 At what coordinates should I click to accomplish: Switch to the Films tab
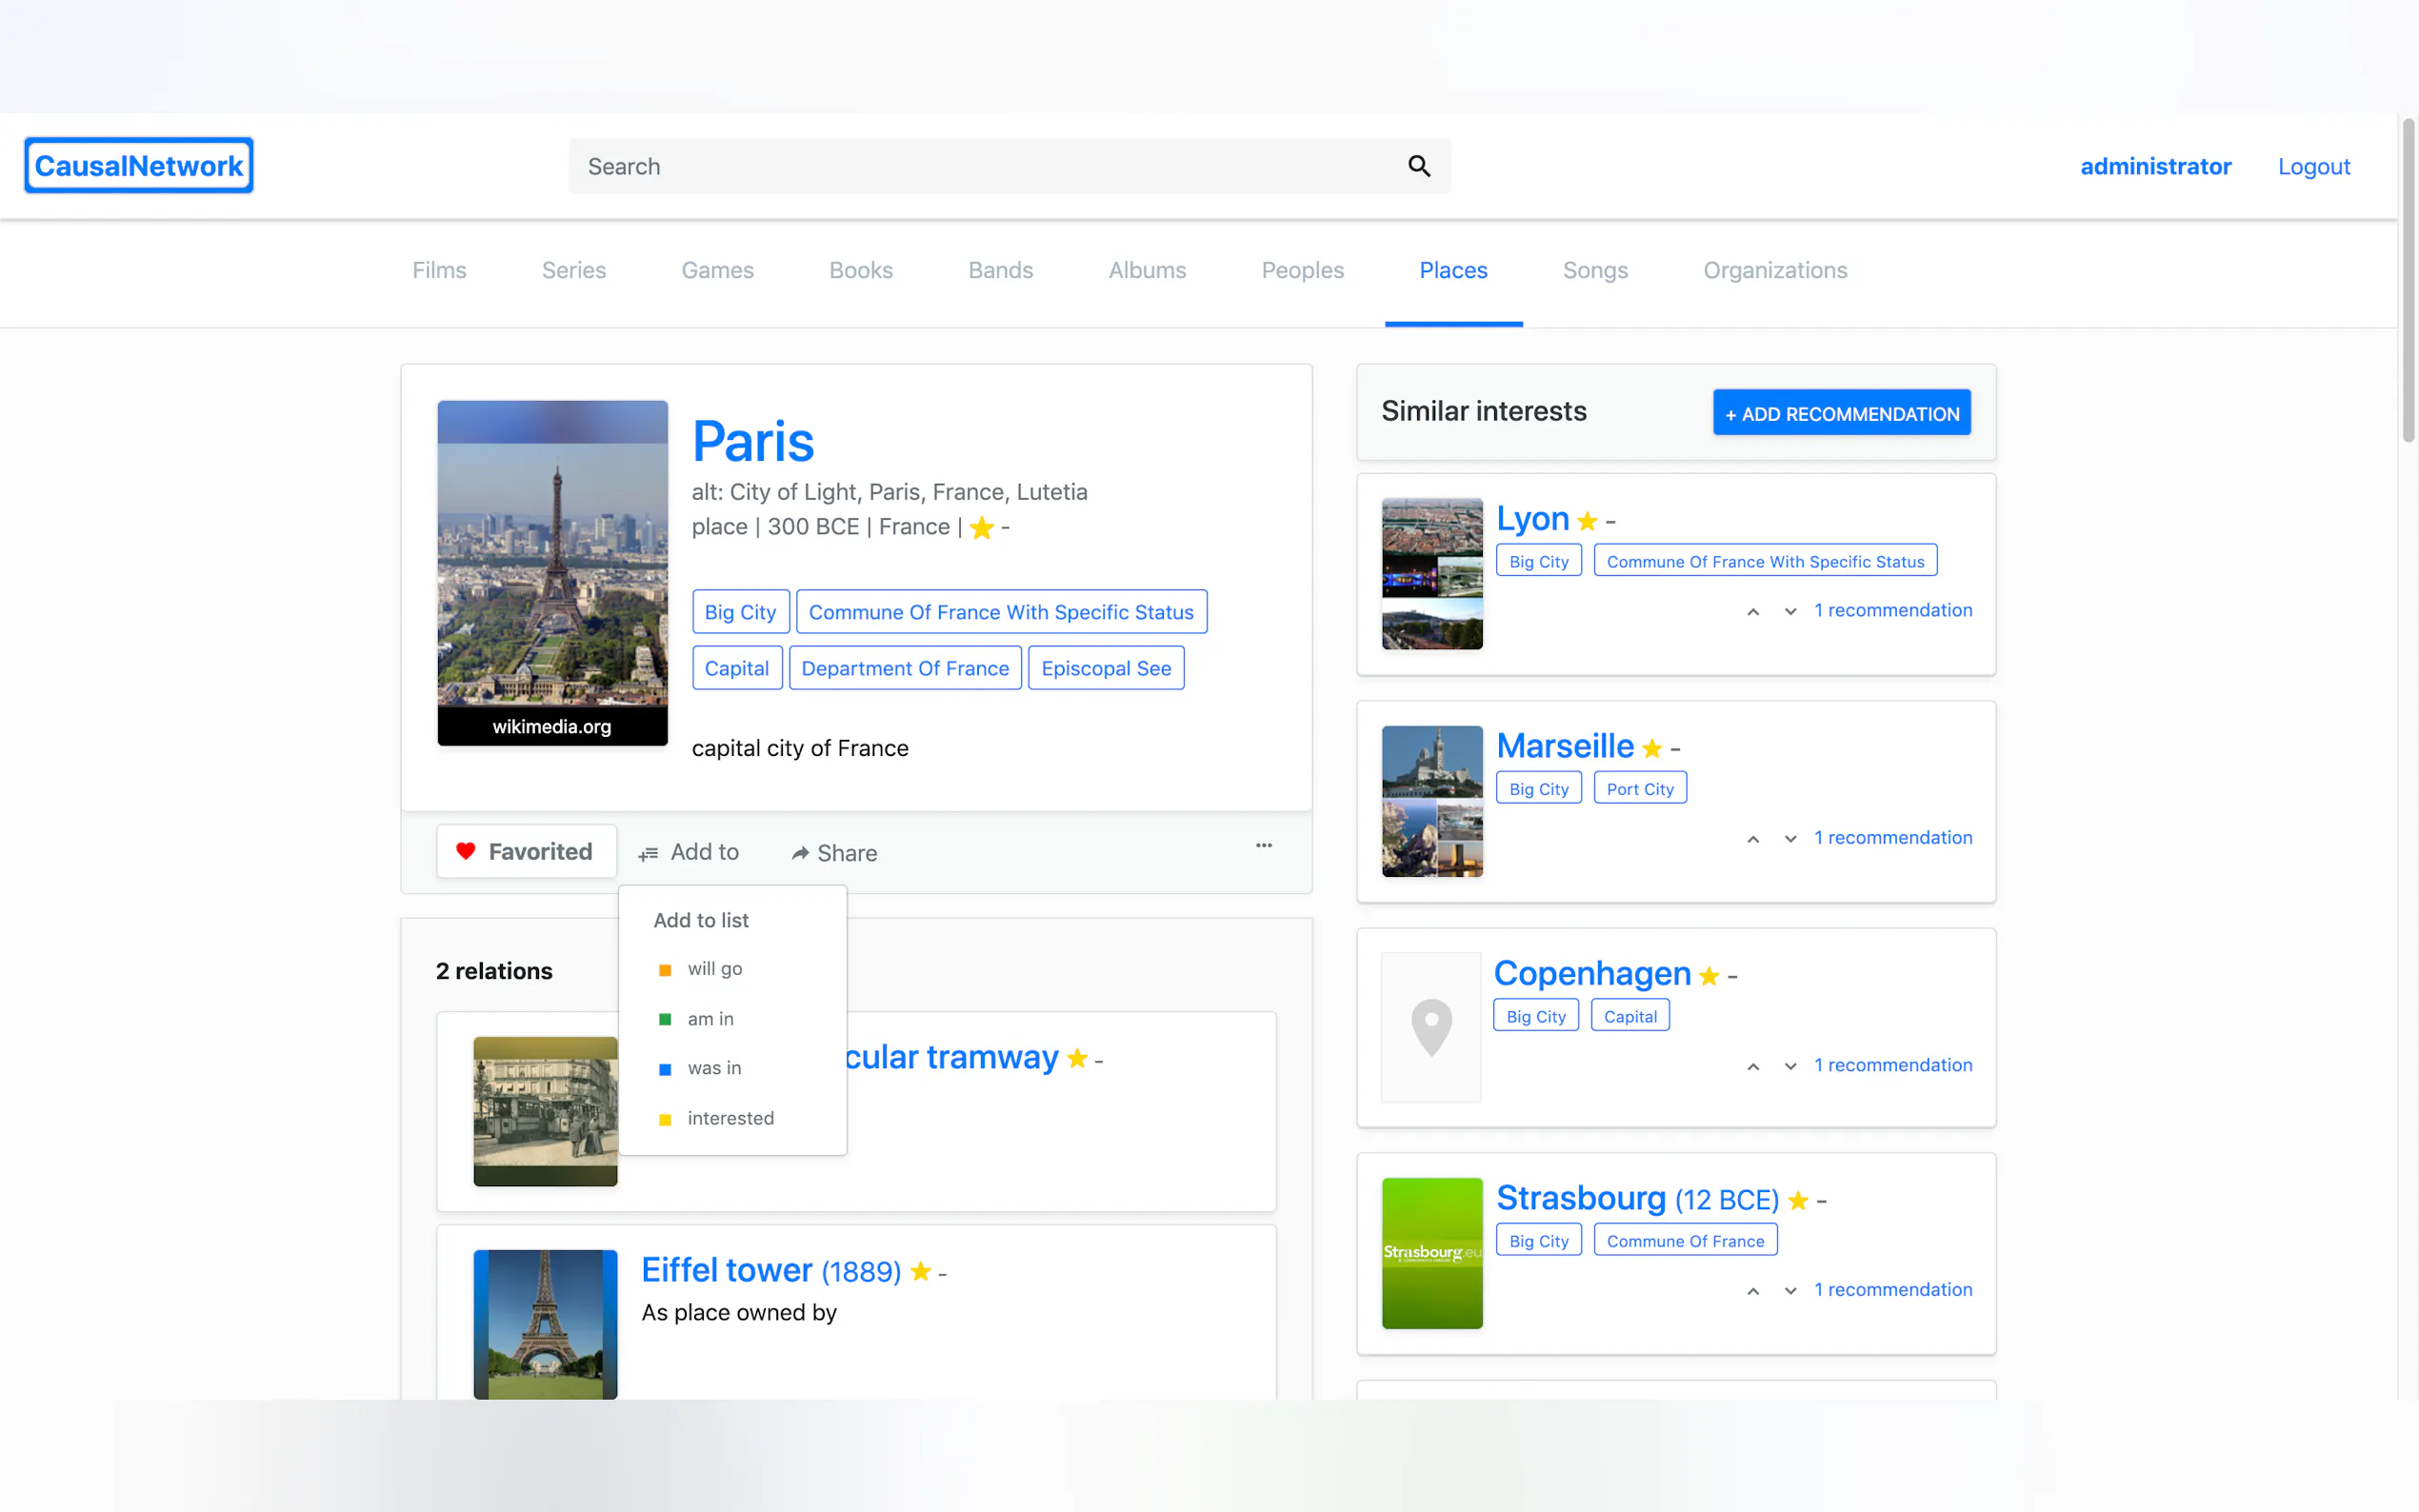(x=439, y=270)
